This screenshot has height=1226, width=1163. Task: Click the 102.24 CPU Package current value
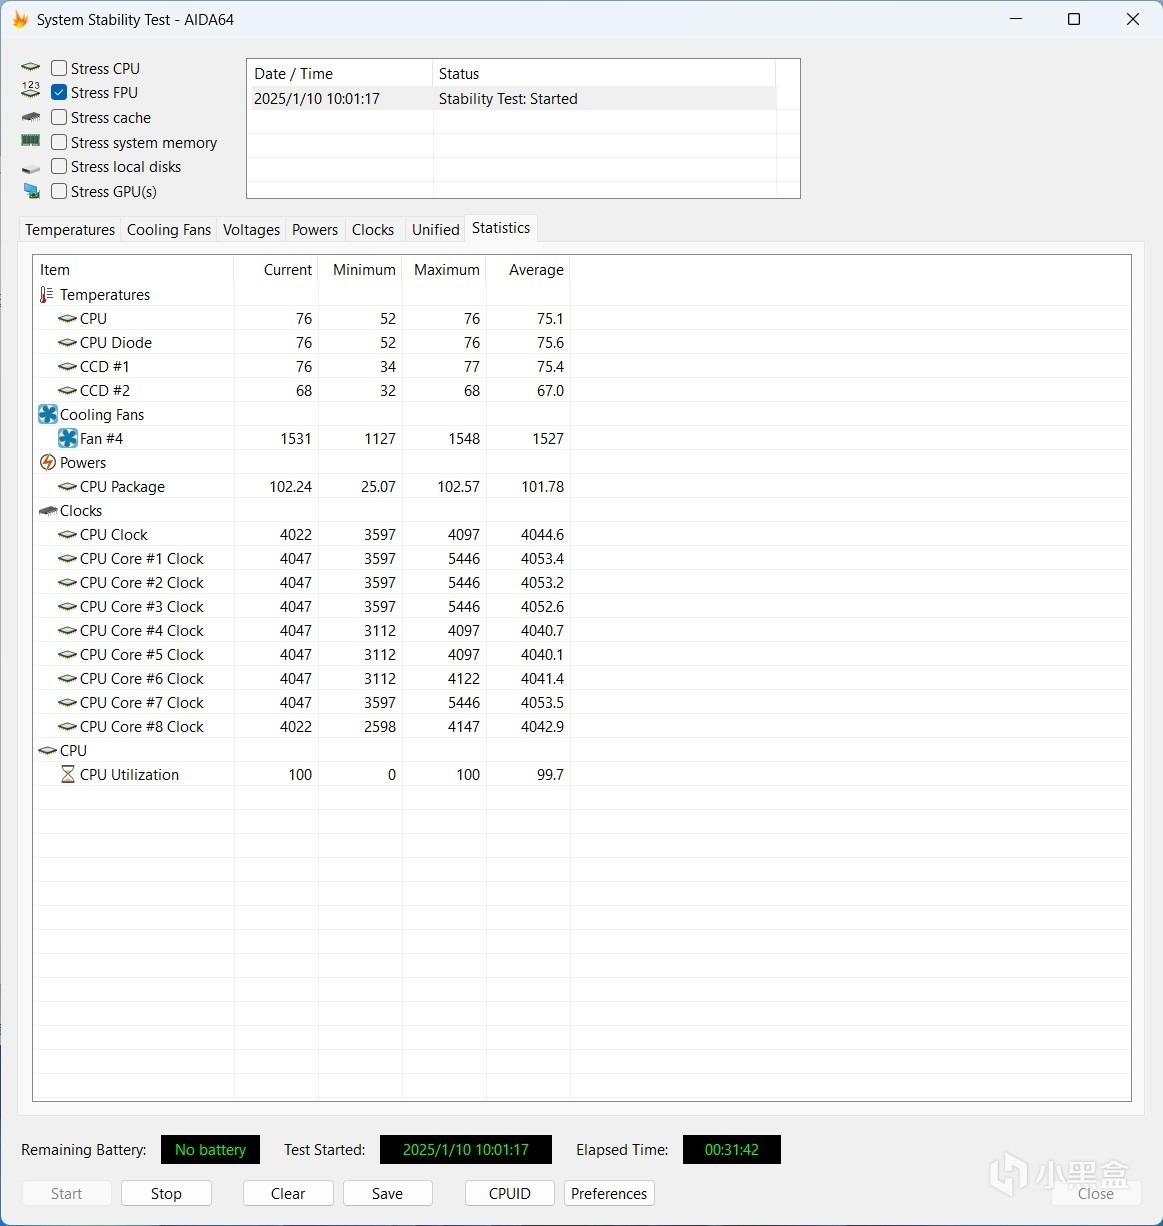tap(290, 486)
